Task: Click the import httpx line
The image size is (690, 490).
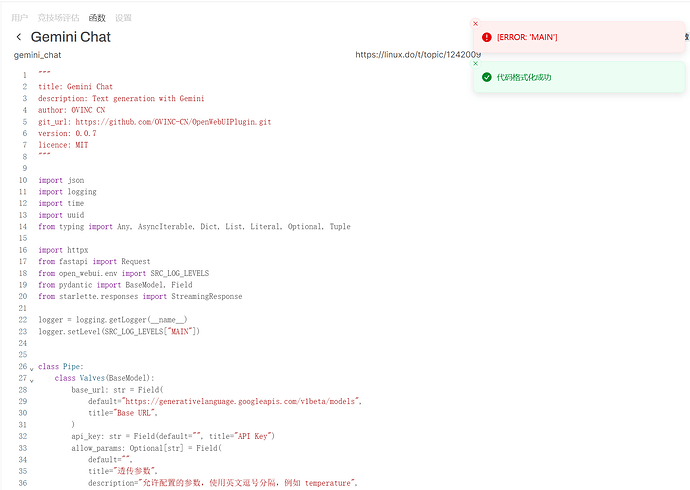Action: (x=63, y=250)
